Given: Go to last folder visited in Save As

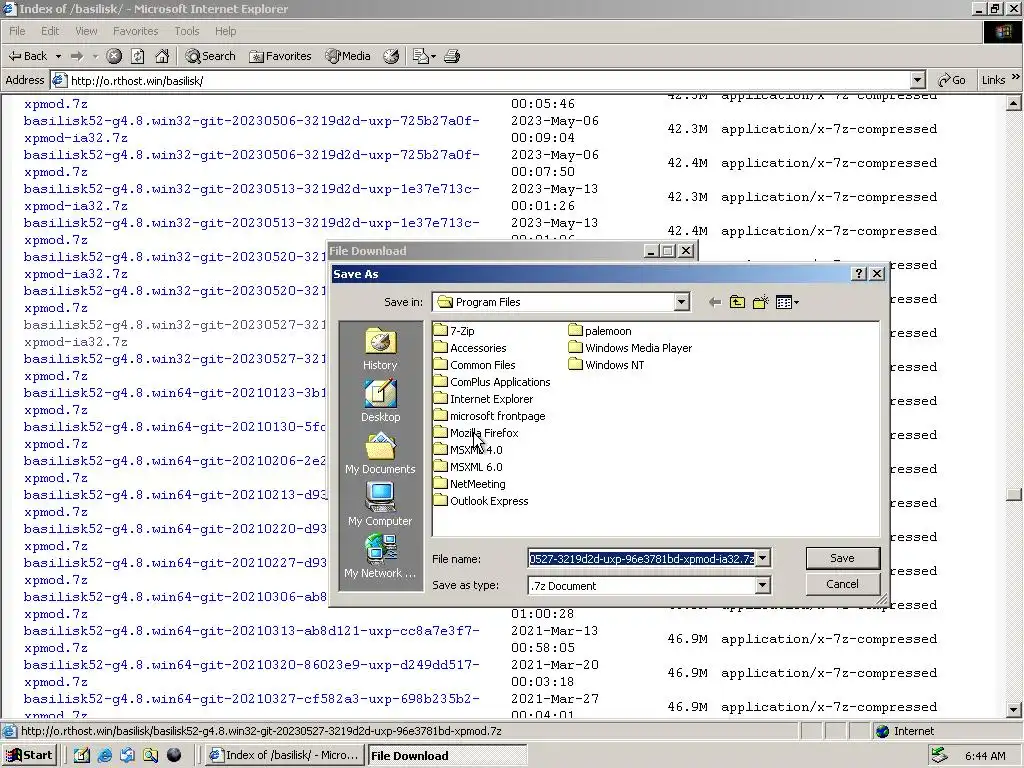Looking at the screenshot, I should 715,302.
